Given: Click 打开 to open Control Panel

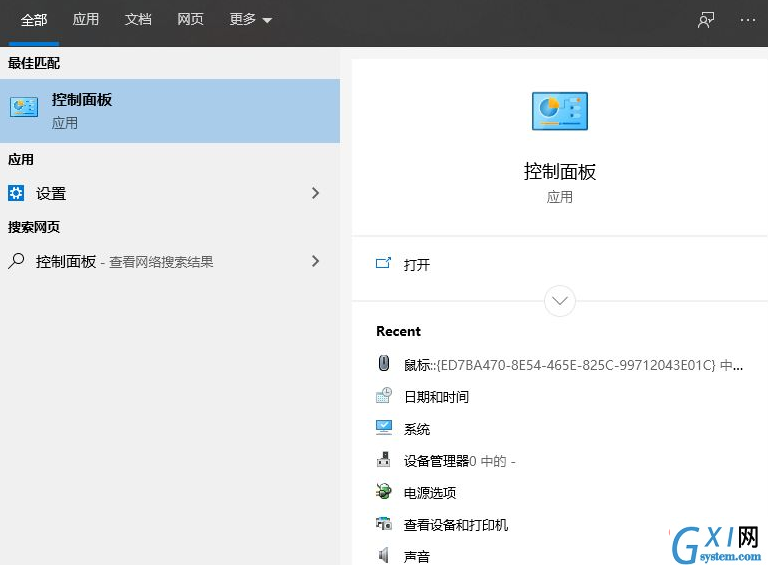Looking at the screenshot, I should pos(416,265).
